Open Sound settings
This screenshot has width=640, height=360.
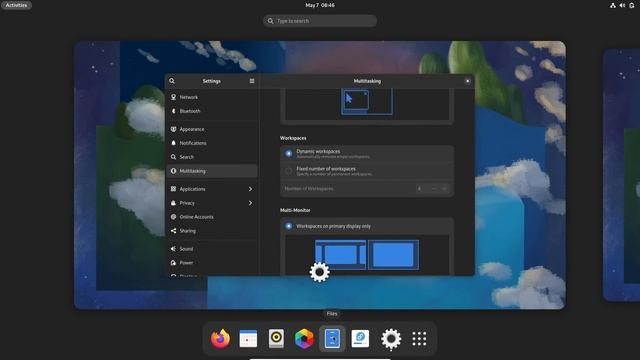tap(212, 249)
